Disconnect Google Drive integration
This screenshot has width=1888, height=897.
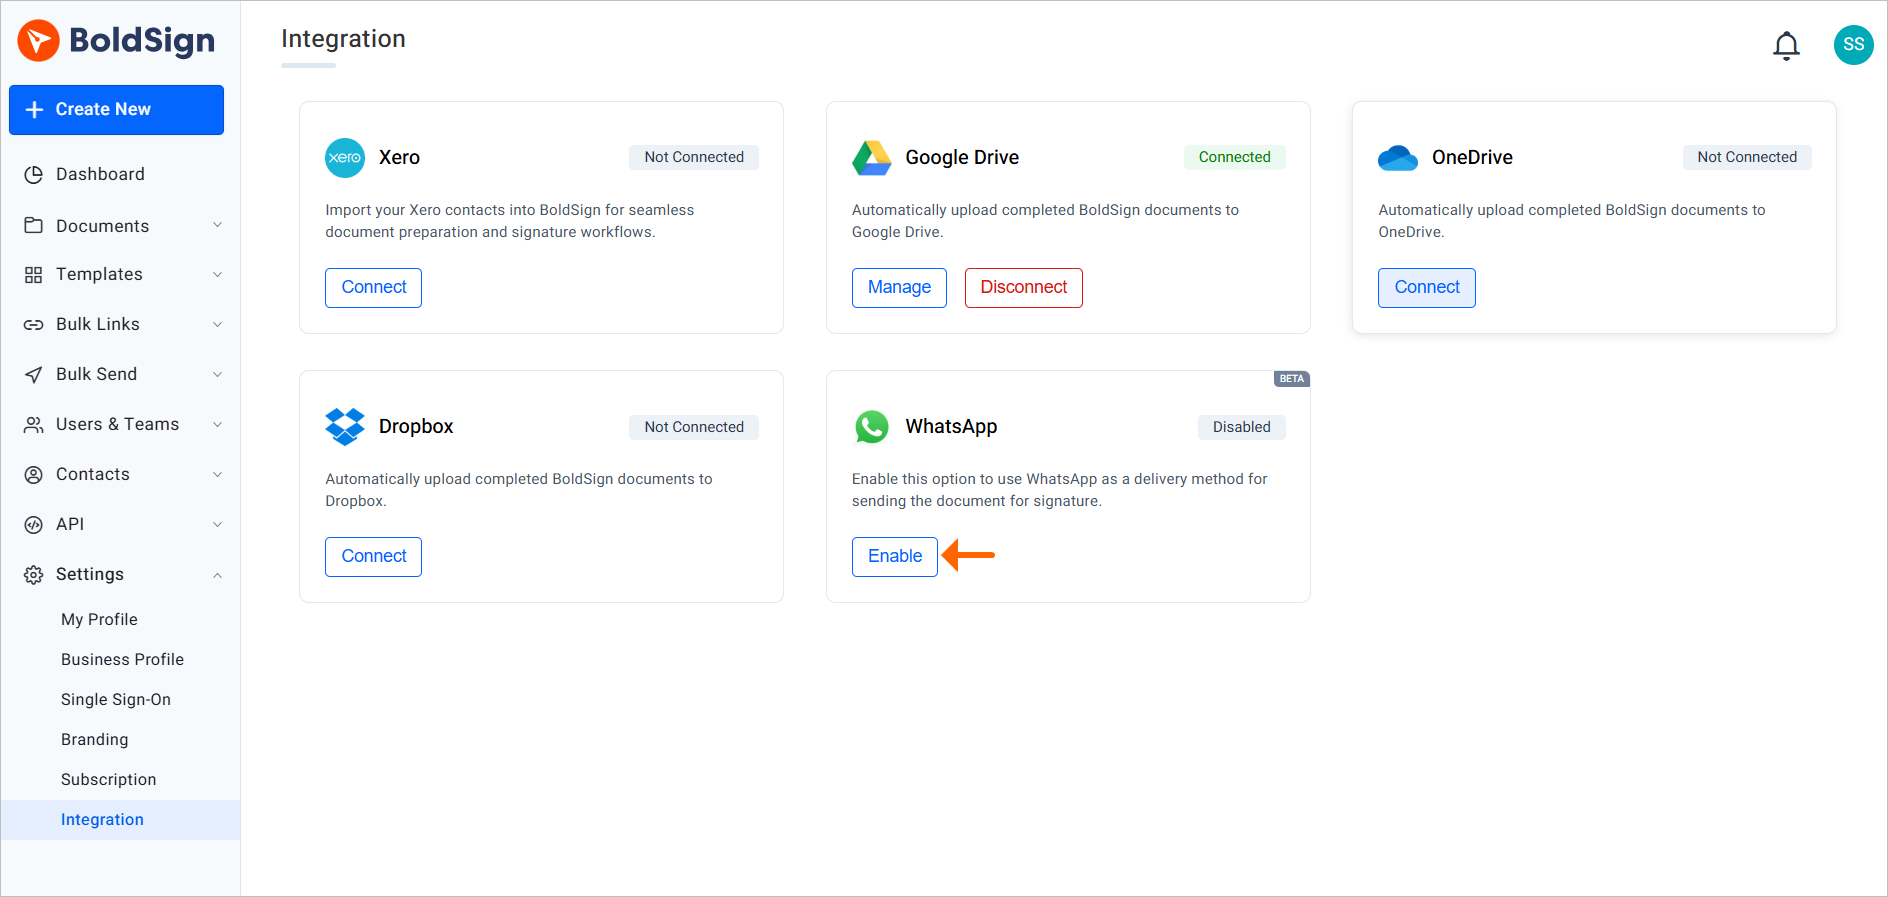click(x=1023, y=288)
